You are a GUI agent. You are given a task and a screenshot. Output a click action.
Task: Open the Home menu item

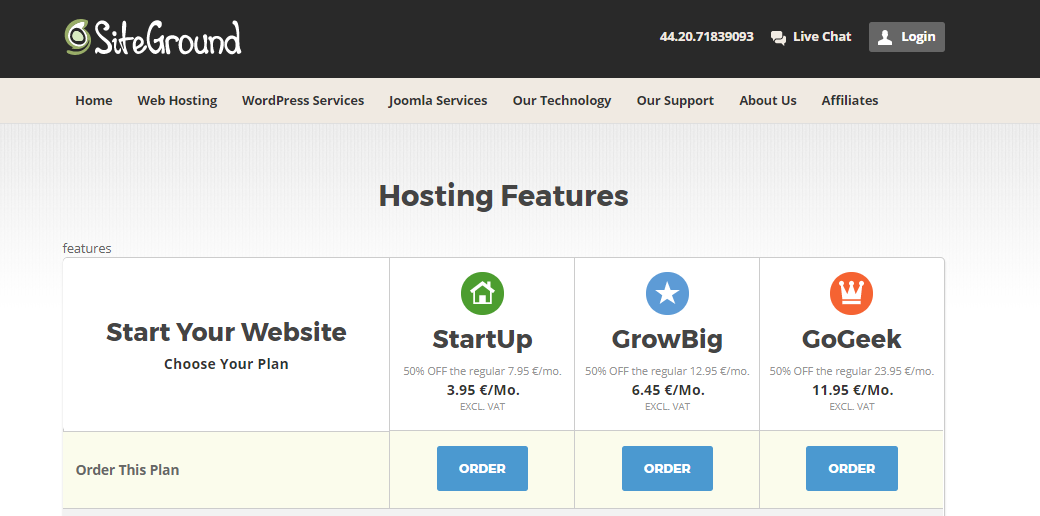(x=94, y=100)
